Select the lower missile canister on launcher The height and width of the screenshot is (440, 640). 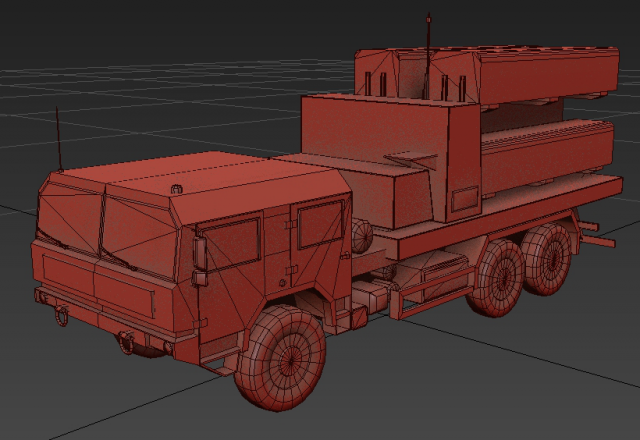(x=547, y=157)
